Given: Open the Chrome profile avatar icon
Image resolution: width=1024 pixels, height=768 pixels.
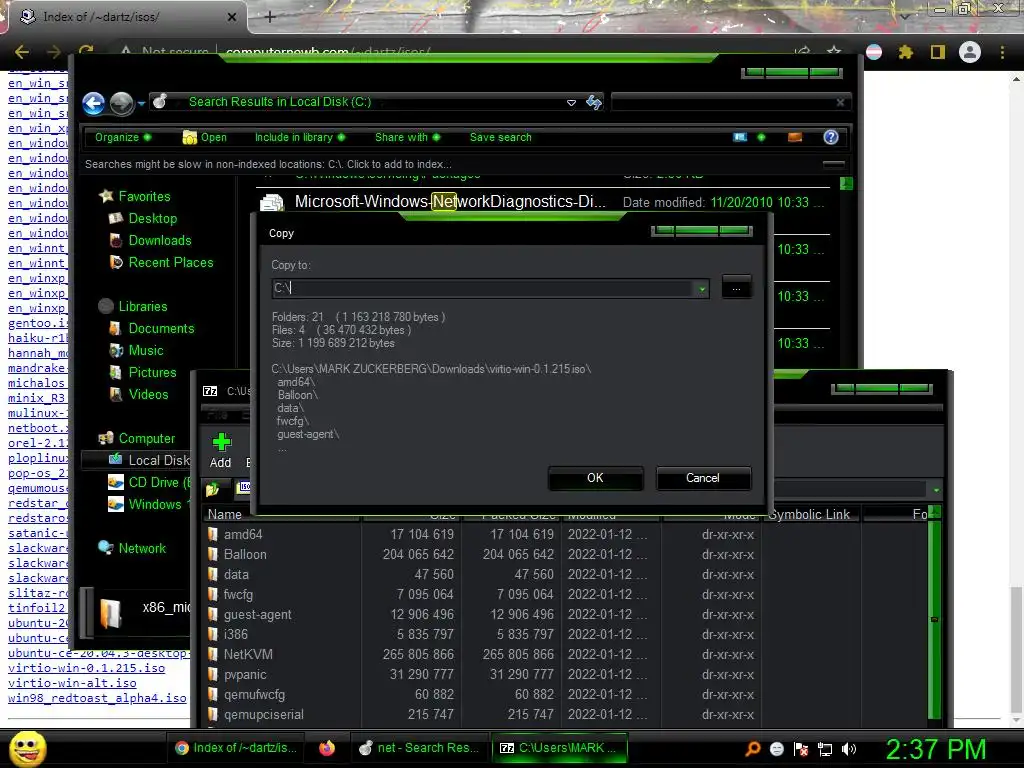Looking at the screenshot, I should [x=970, y=52].
